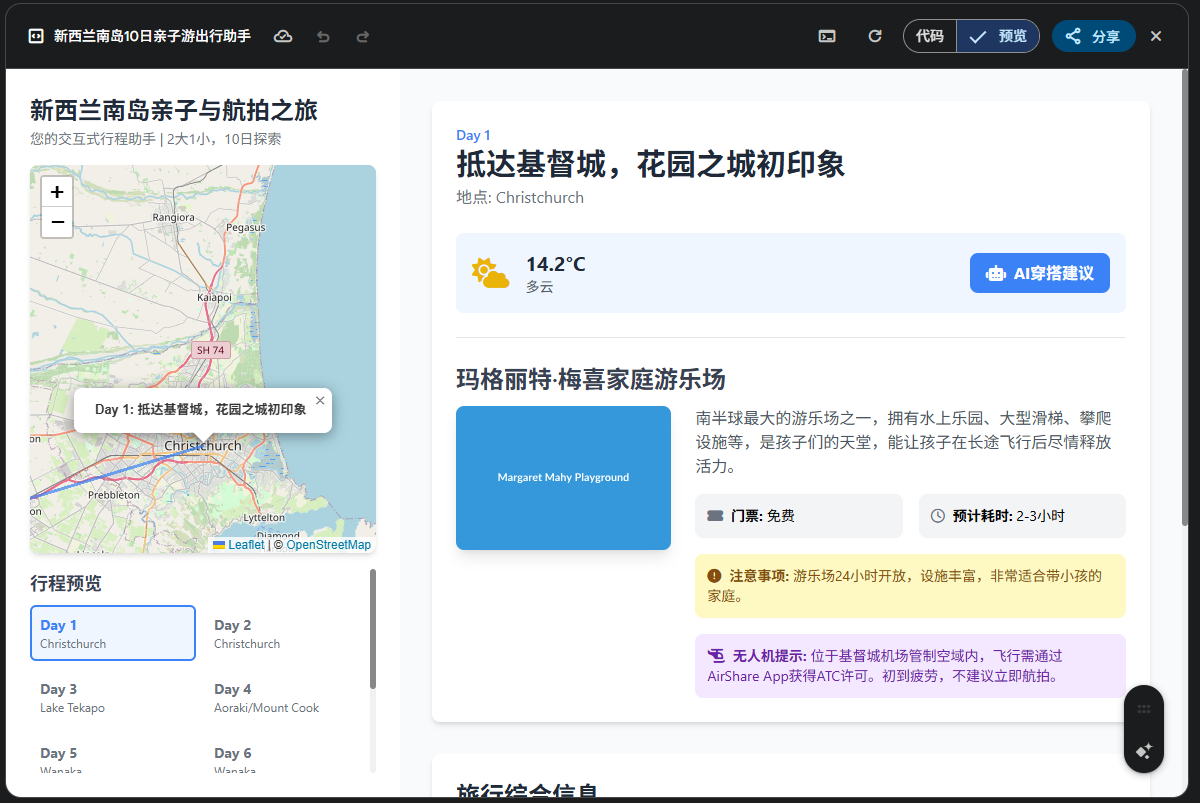1200x803 pixels.
Task: Switch to the 预览 view
Action: 998,36
